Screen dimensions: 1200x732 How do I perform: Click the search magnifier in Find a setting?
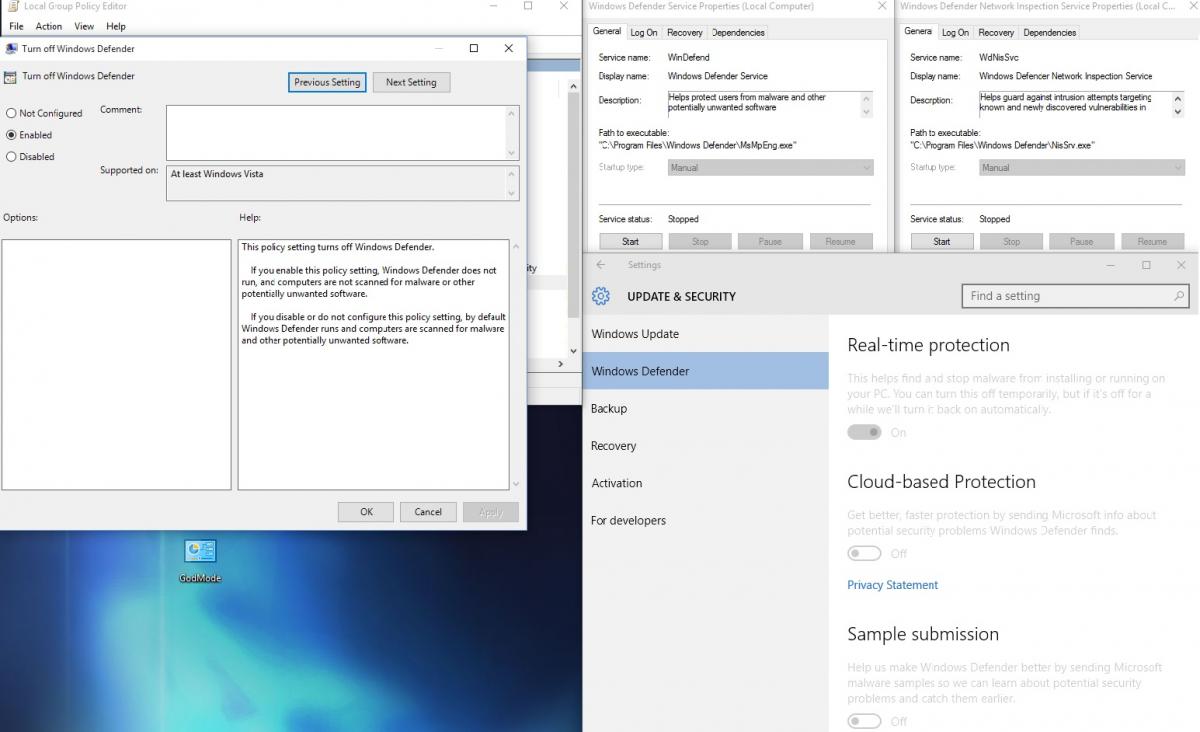tap(1179, 296)
